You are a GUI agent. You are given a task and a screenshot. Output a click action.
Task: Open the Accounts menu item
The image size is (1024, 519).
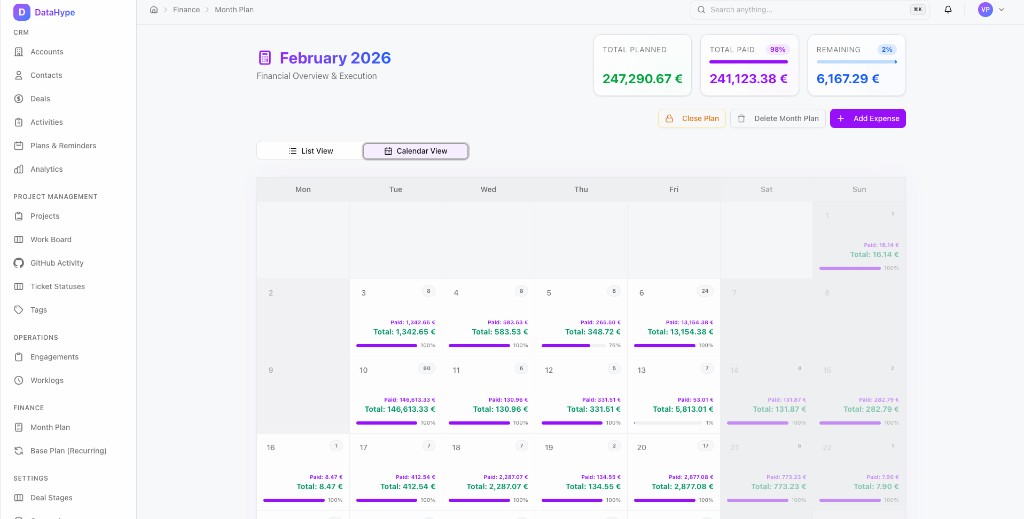[68, 52]
